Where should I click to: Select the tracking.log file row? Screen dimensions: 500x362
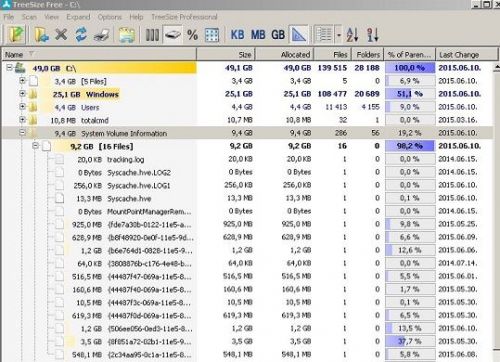[248, 159]
